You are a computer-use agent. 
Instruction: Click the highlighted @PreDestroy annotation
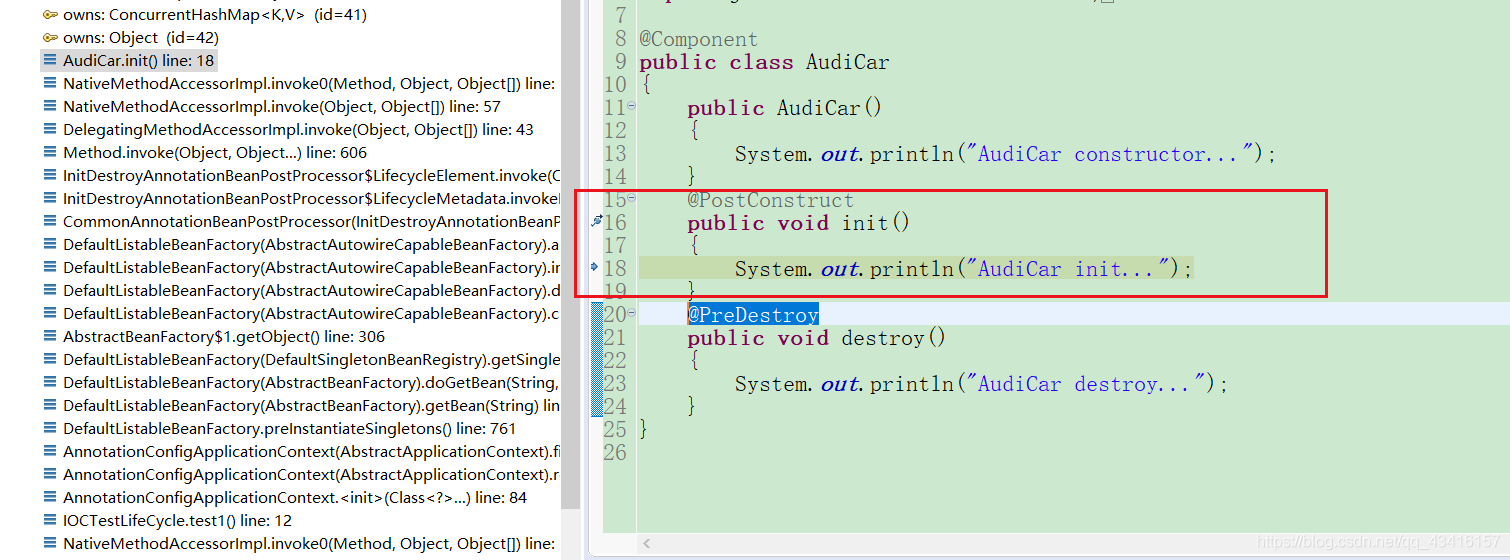click(753, 315)
